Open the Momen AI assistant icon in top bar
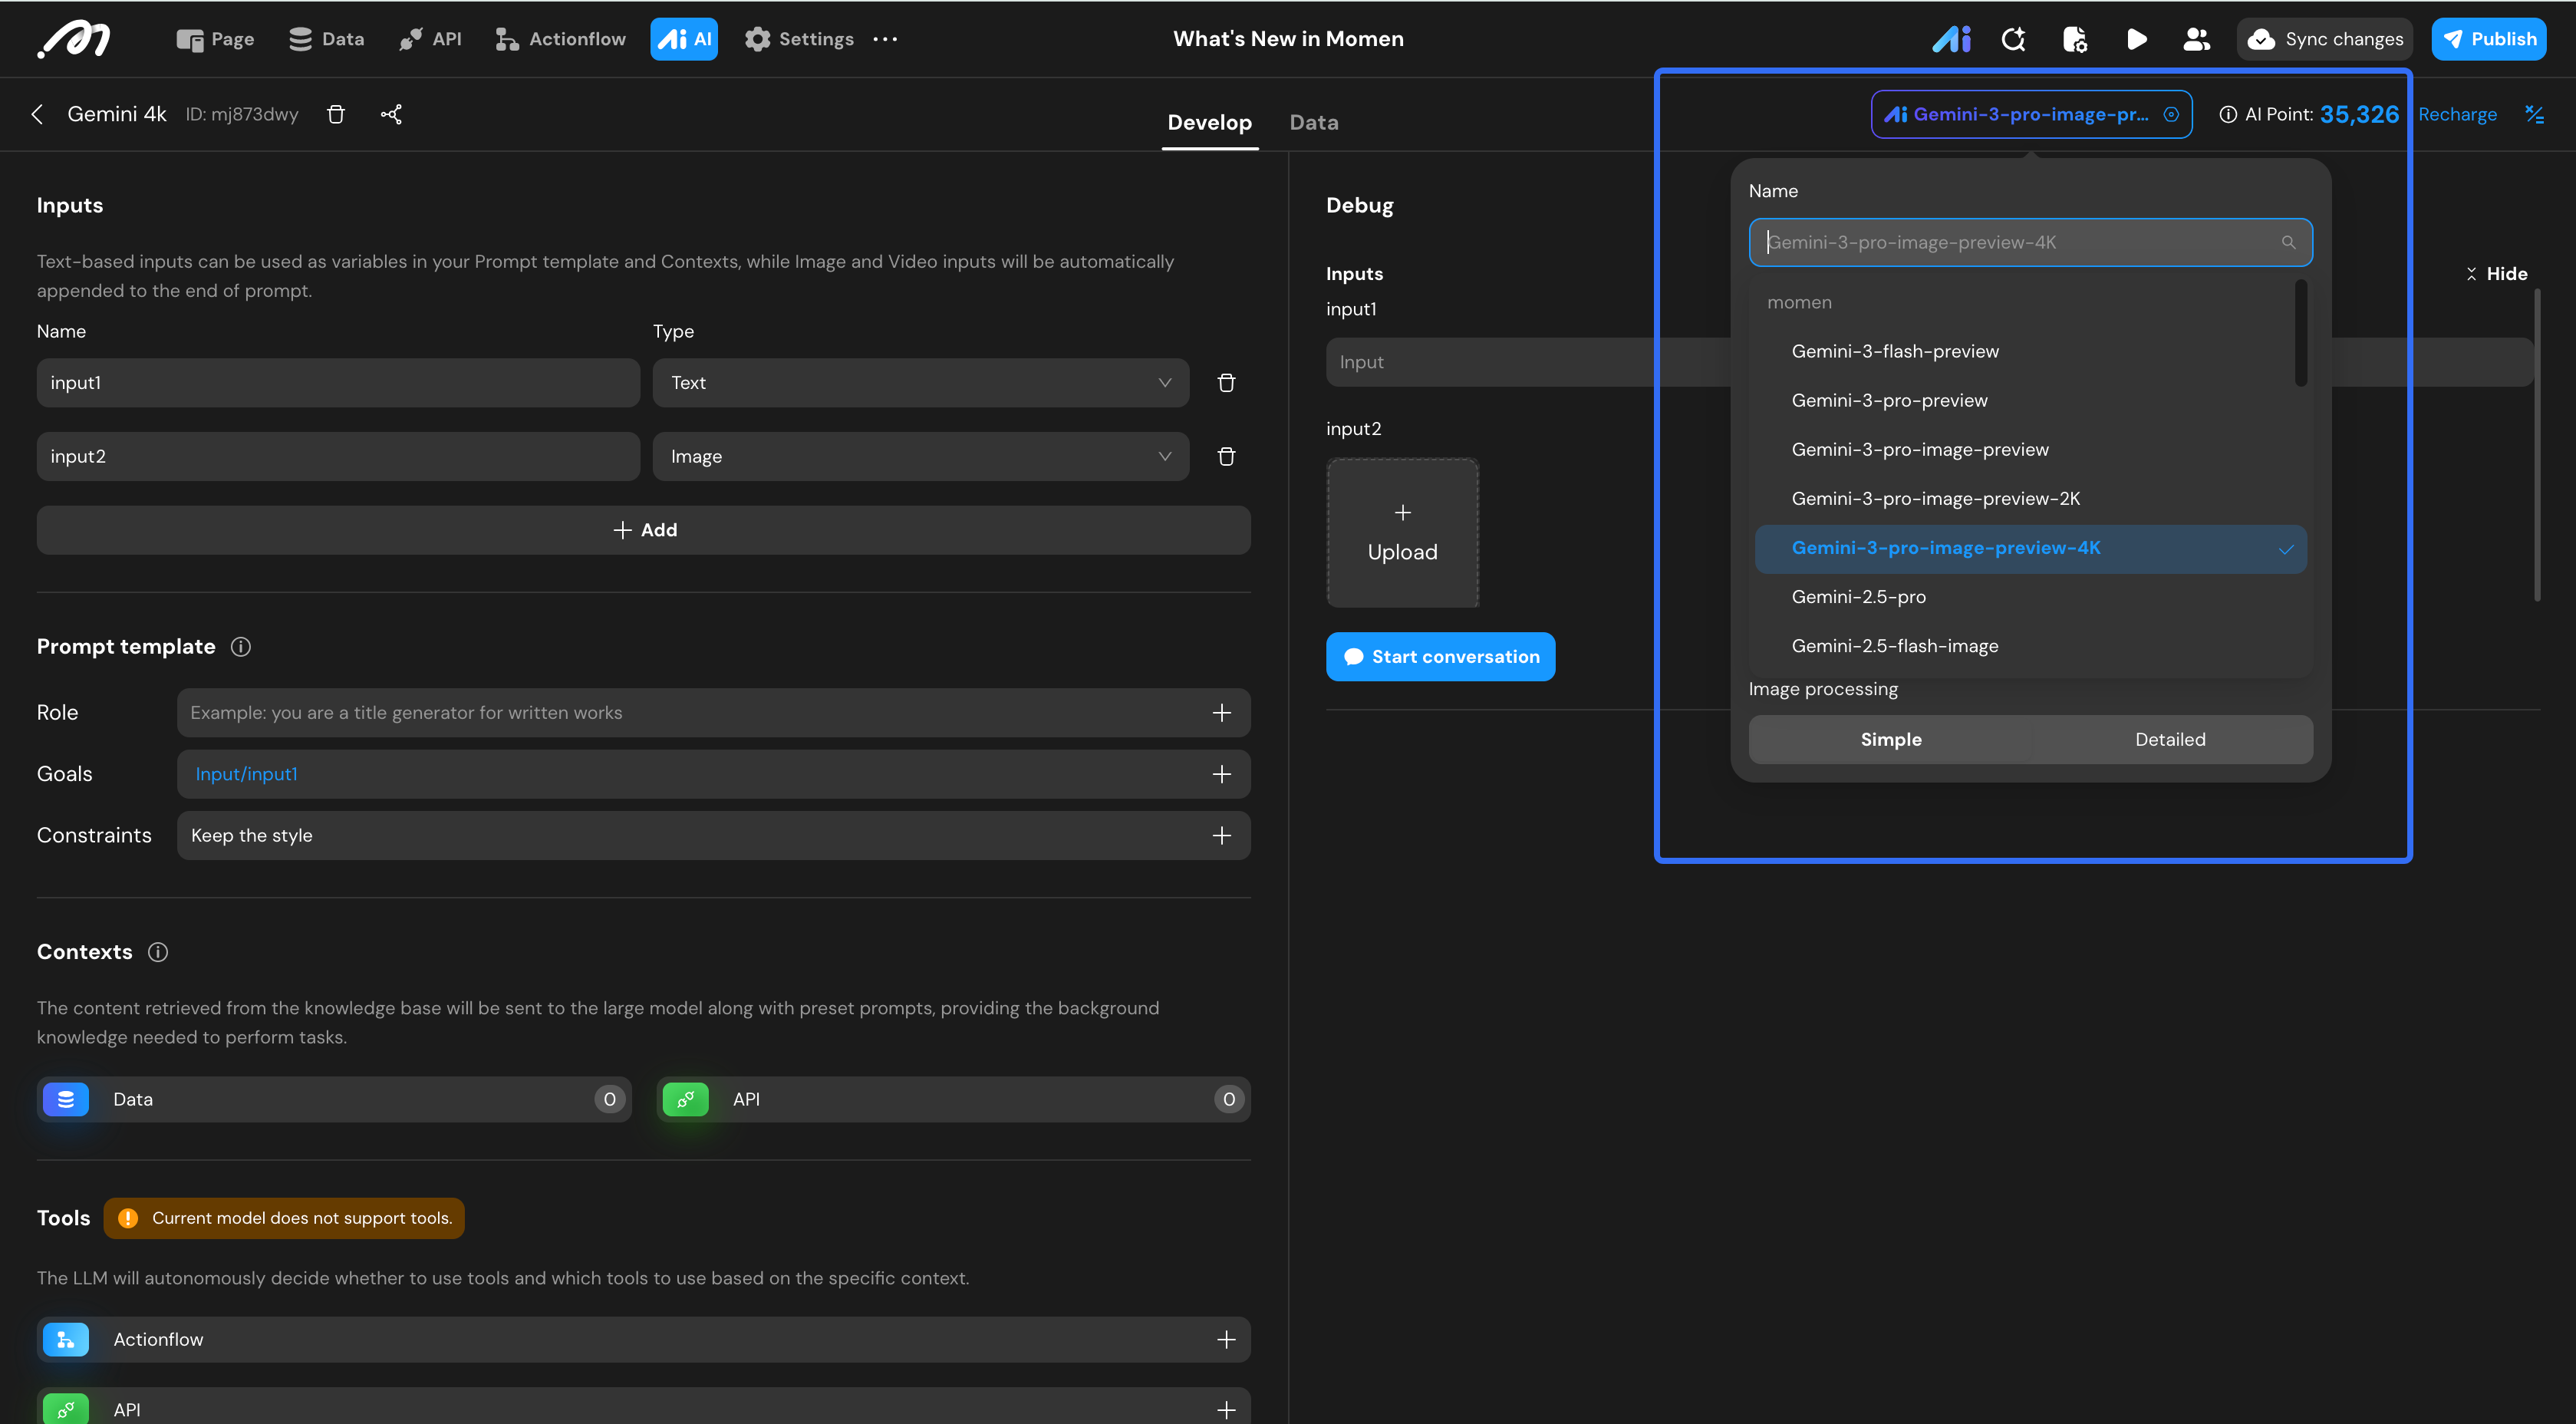2576x1424 pixels. tap(1951, 39)
